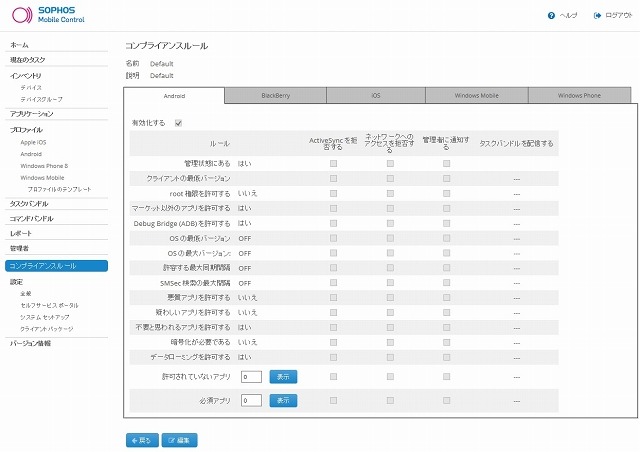Open クライアントパッケージ link
640x452 pixels.
pos(47,329)
